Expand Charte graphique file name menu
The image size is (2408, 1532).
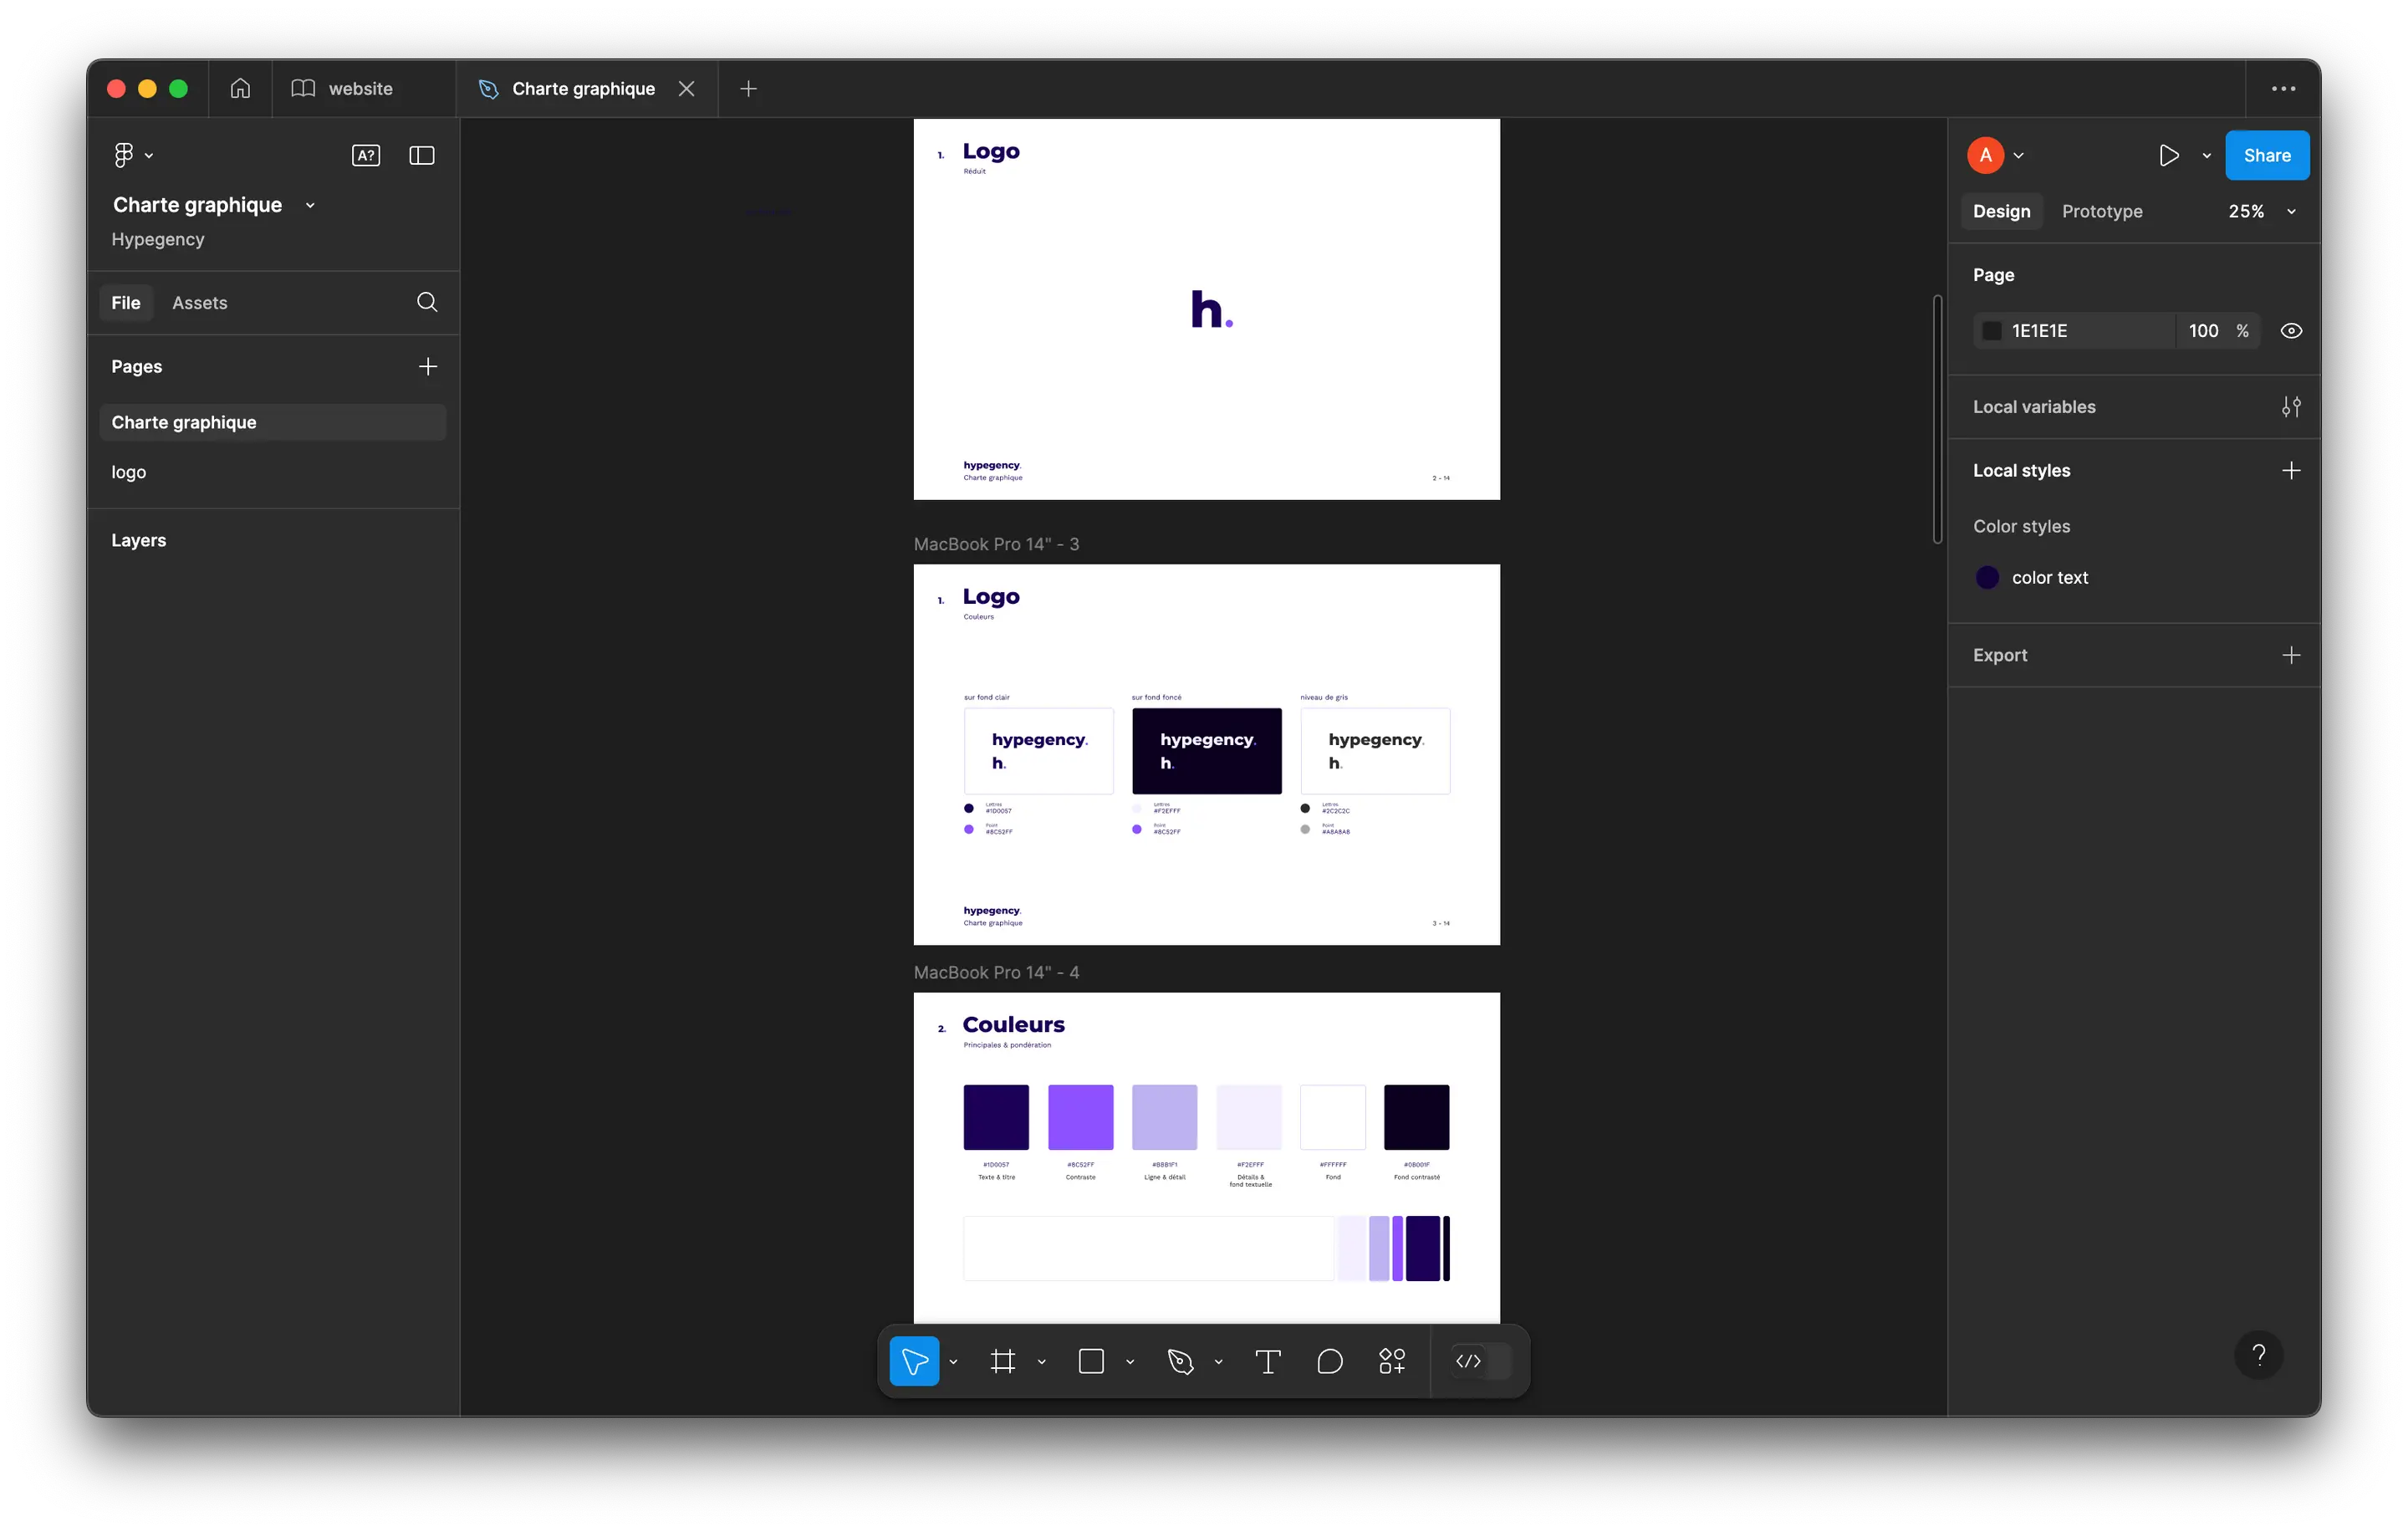(310, 205)
